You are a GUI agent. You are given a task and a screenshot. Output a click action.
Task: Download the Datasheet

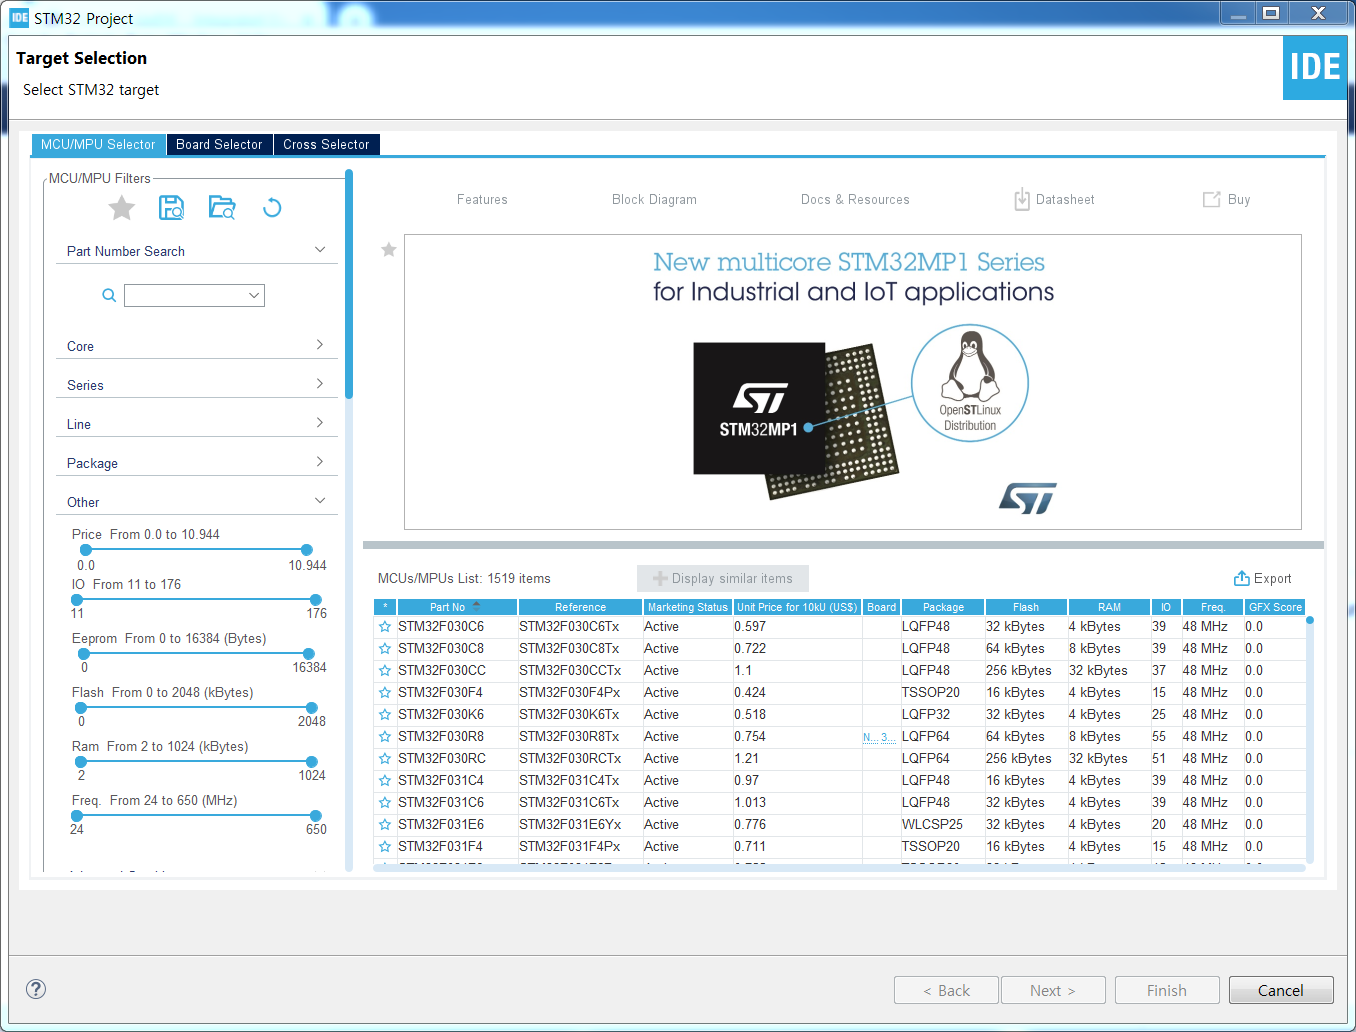pos(1054,200)
